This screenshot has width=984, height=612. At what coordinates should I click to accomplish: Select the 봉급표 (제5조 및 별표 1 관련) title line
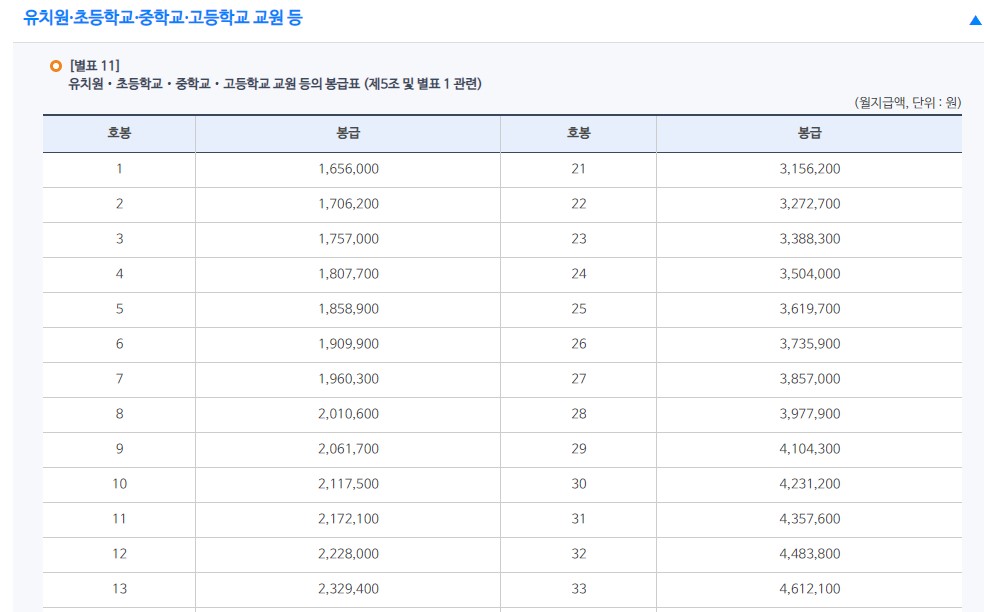coord(275,83)
